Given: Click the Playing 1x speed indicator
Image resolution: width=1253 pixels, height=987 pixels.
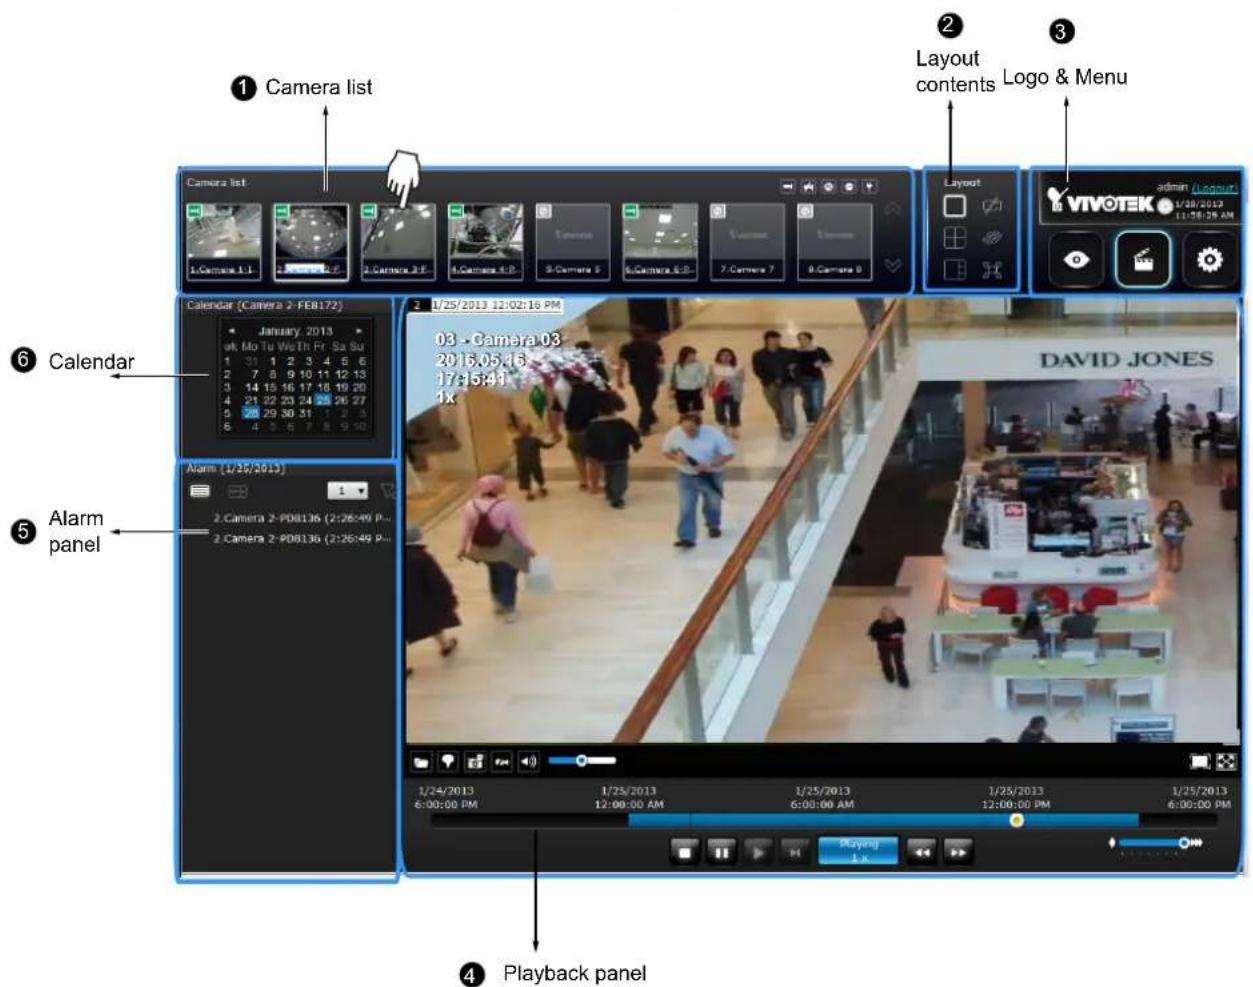Looking at the screenshot, I should click(x=858, y=851).
